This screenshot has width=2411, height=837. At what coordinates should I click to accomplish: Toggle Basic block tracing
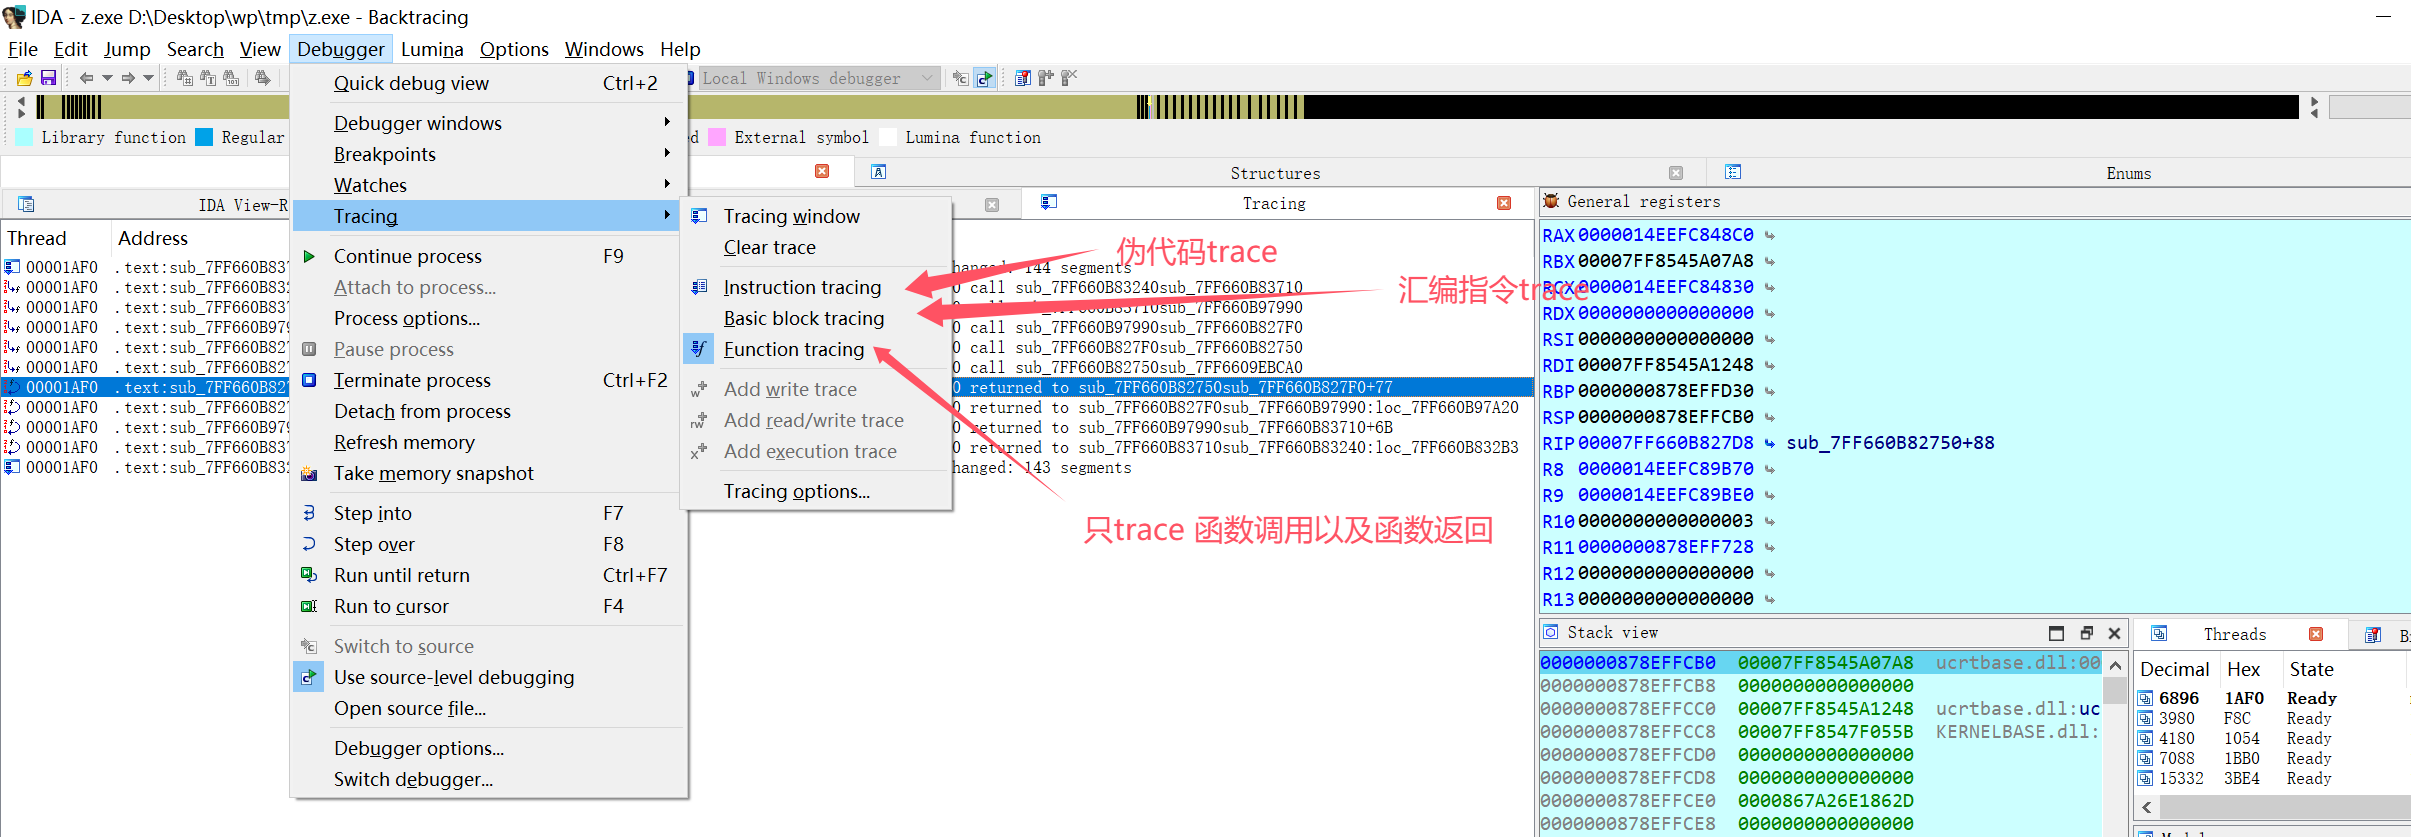(x=816, y=318)
